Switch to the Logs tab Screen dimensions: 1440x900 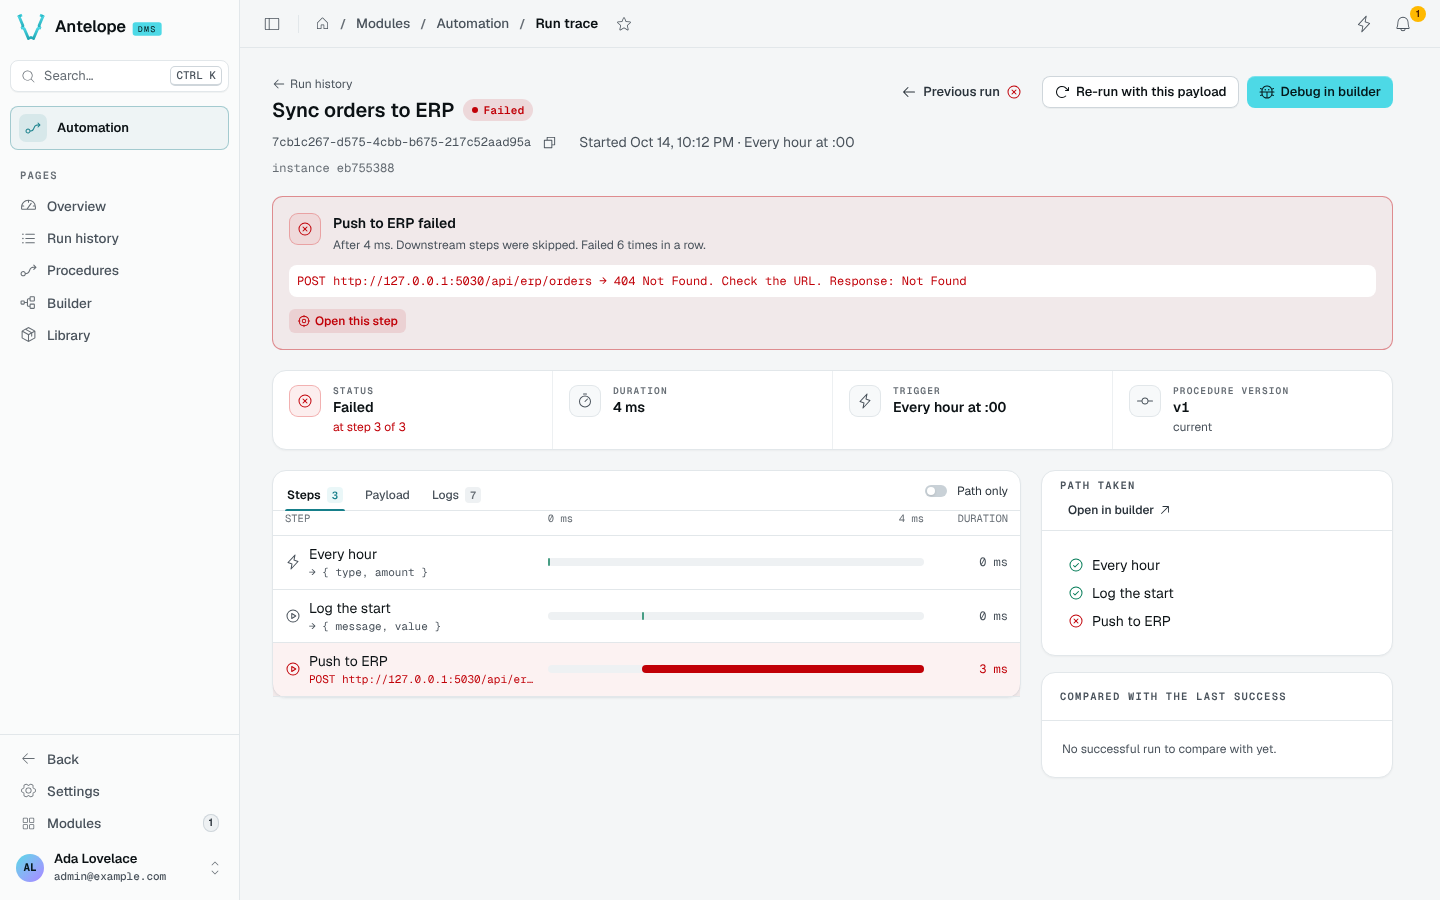click(x=456, y=495)
